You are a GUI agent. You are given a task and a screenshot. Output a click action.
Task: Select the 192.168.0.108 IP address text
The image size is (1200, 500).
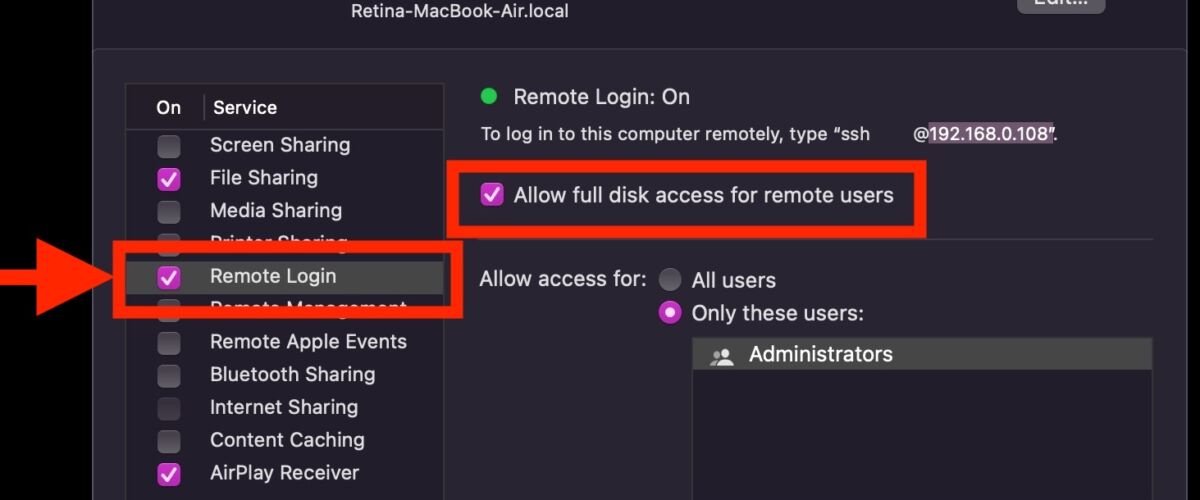click(x=990, y=134)
